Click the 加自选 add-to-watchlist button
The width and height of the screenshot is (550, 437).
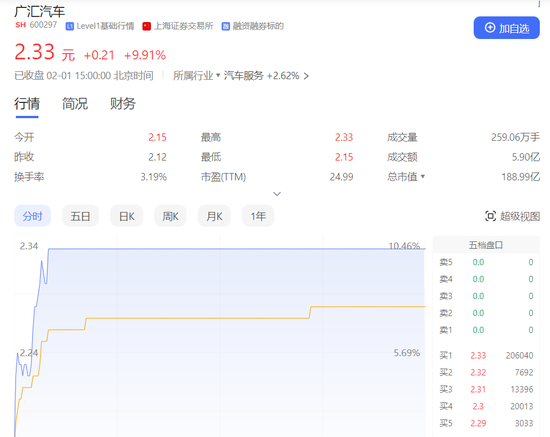click(507, 28)
